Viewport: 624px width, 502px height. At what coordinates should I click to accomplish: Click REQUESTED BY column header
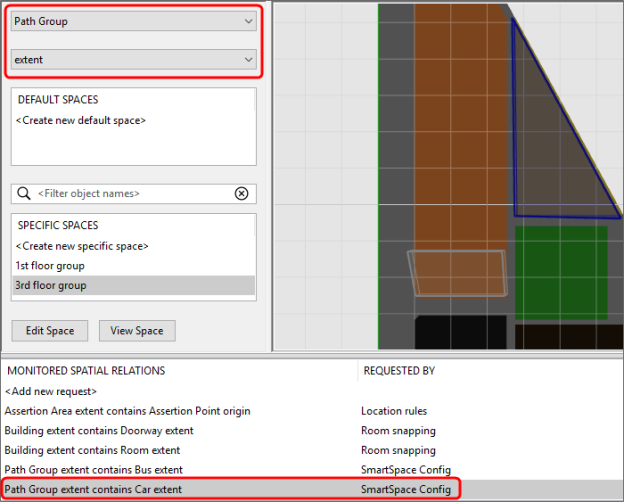(x=399, y=371)
